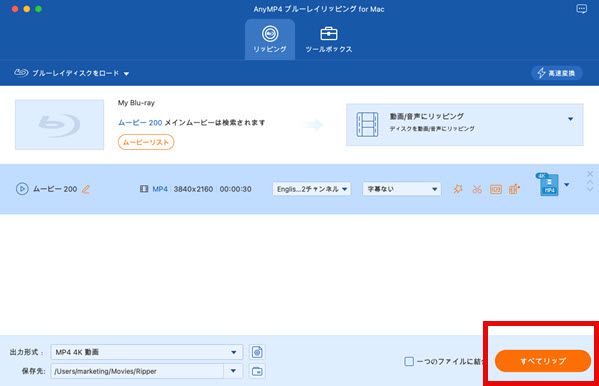The image size is (599, 386).
Task: Click the 3840x2160 resolution text
Action: pyautogui.click(x=193, y=189)
